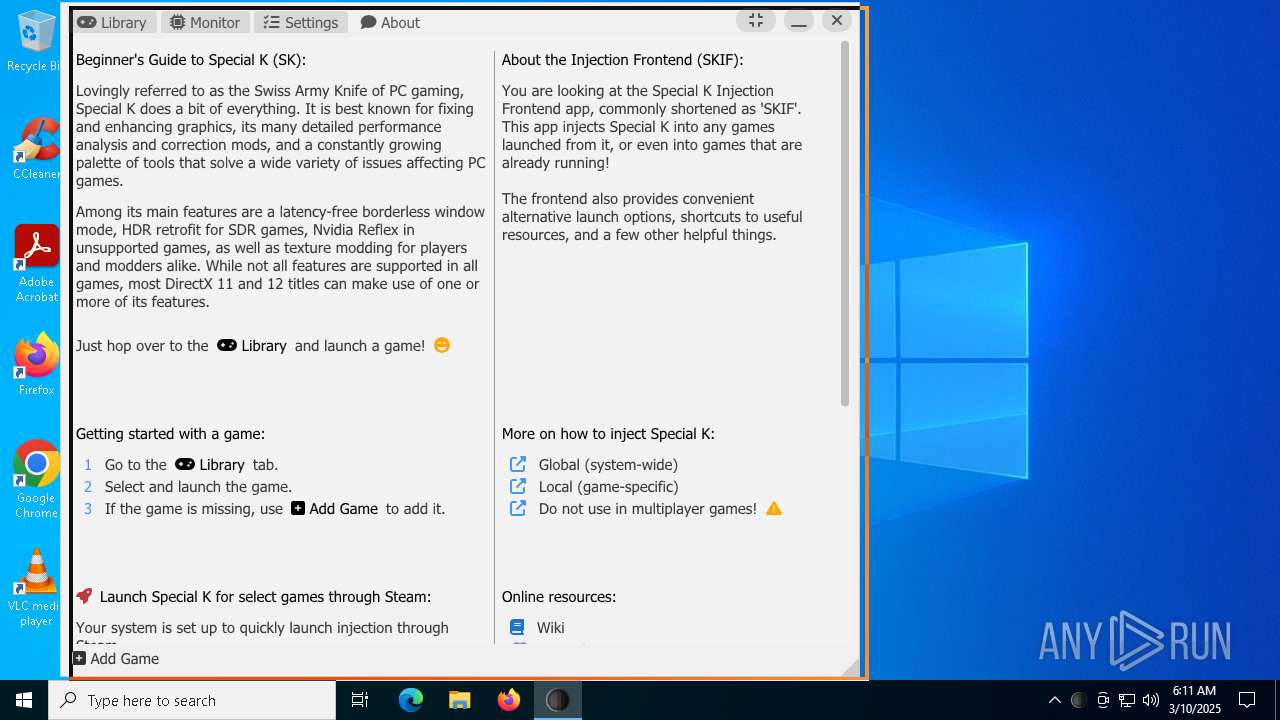Image resolution: width=1280 pixels, height=720 pixels.
Task: Open Microsoft Edge from the taskbar
Action: (x=411, y=700)
